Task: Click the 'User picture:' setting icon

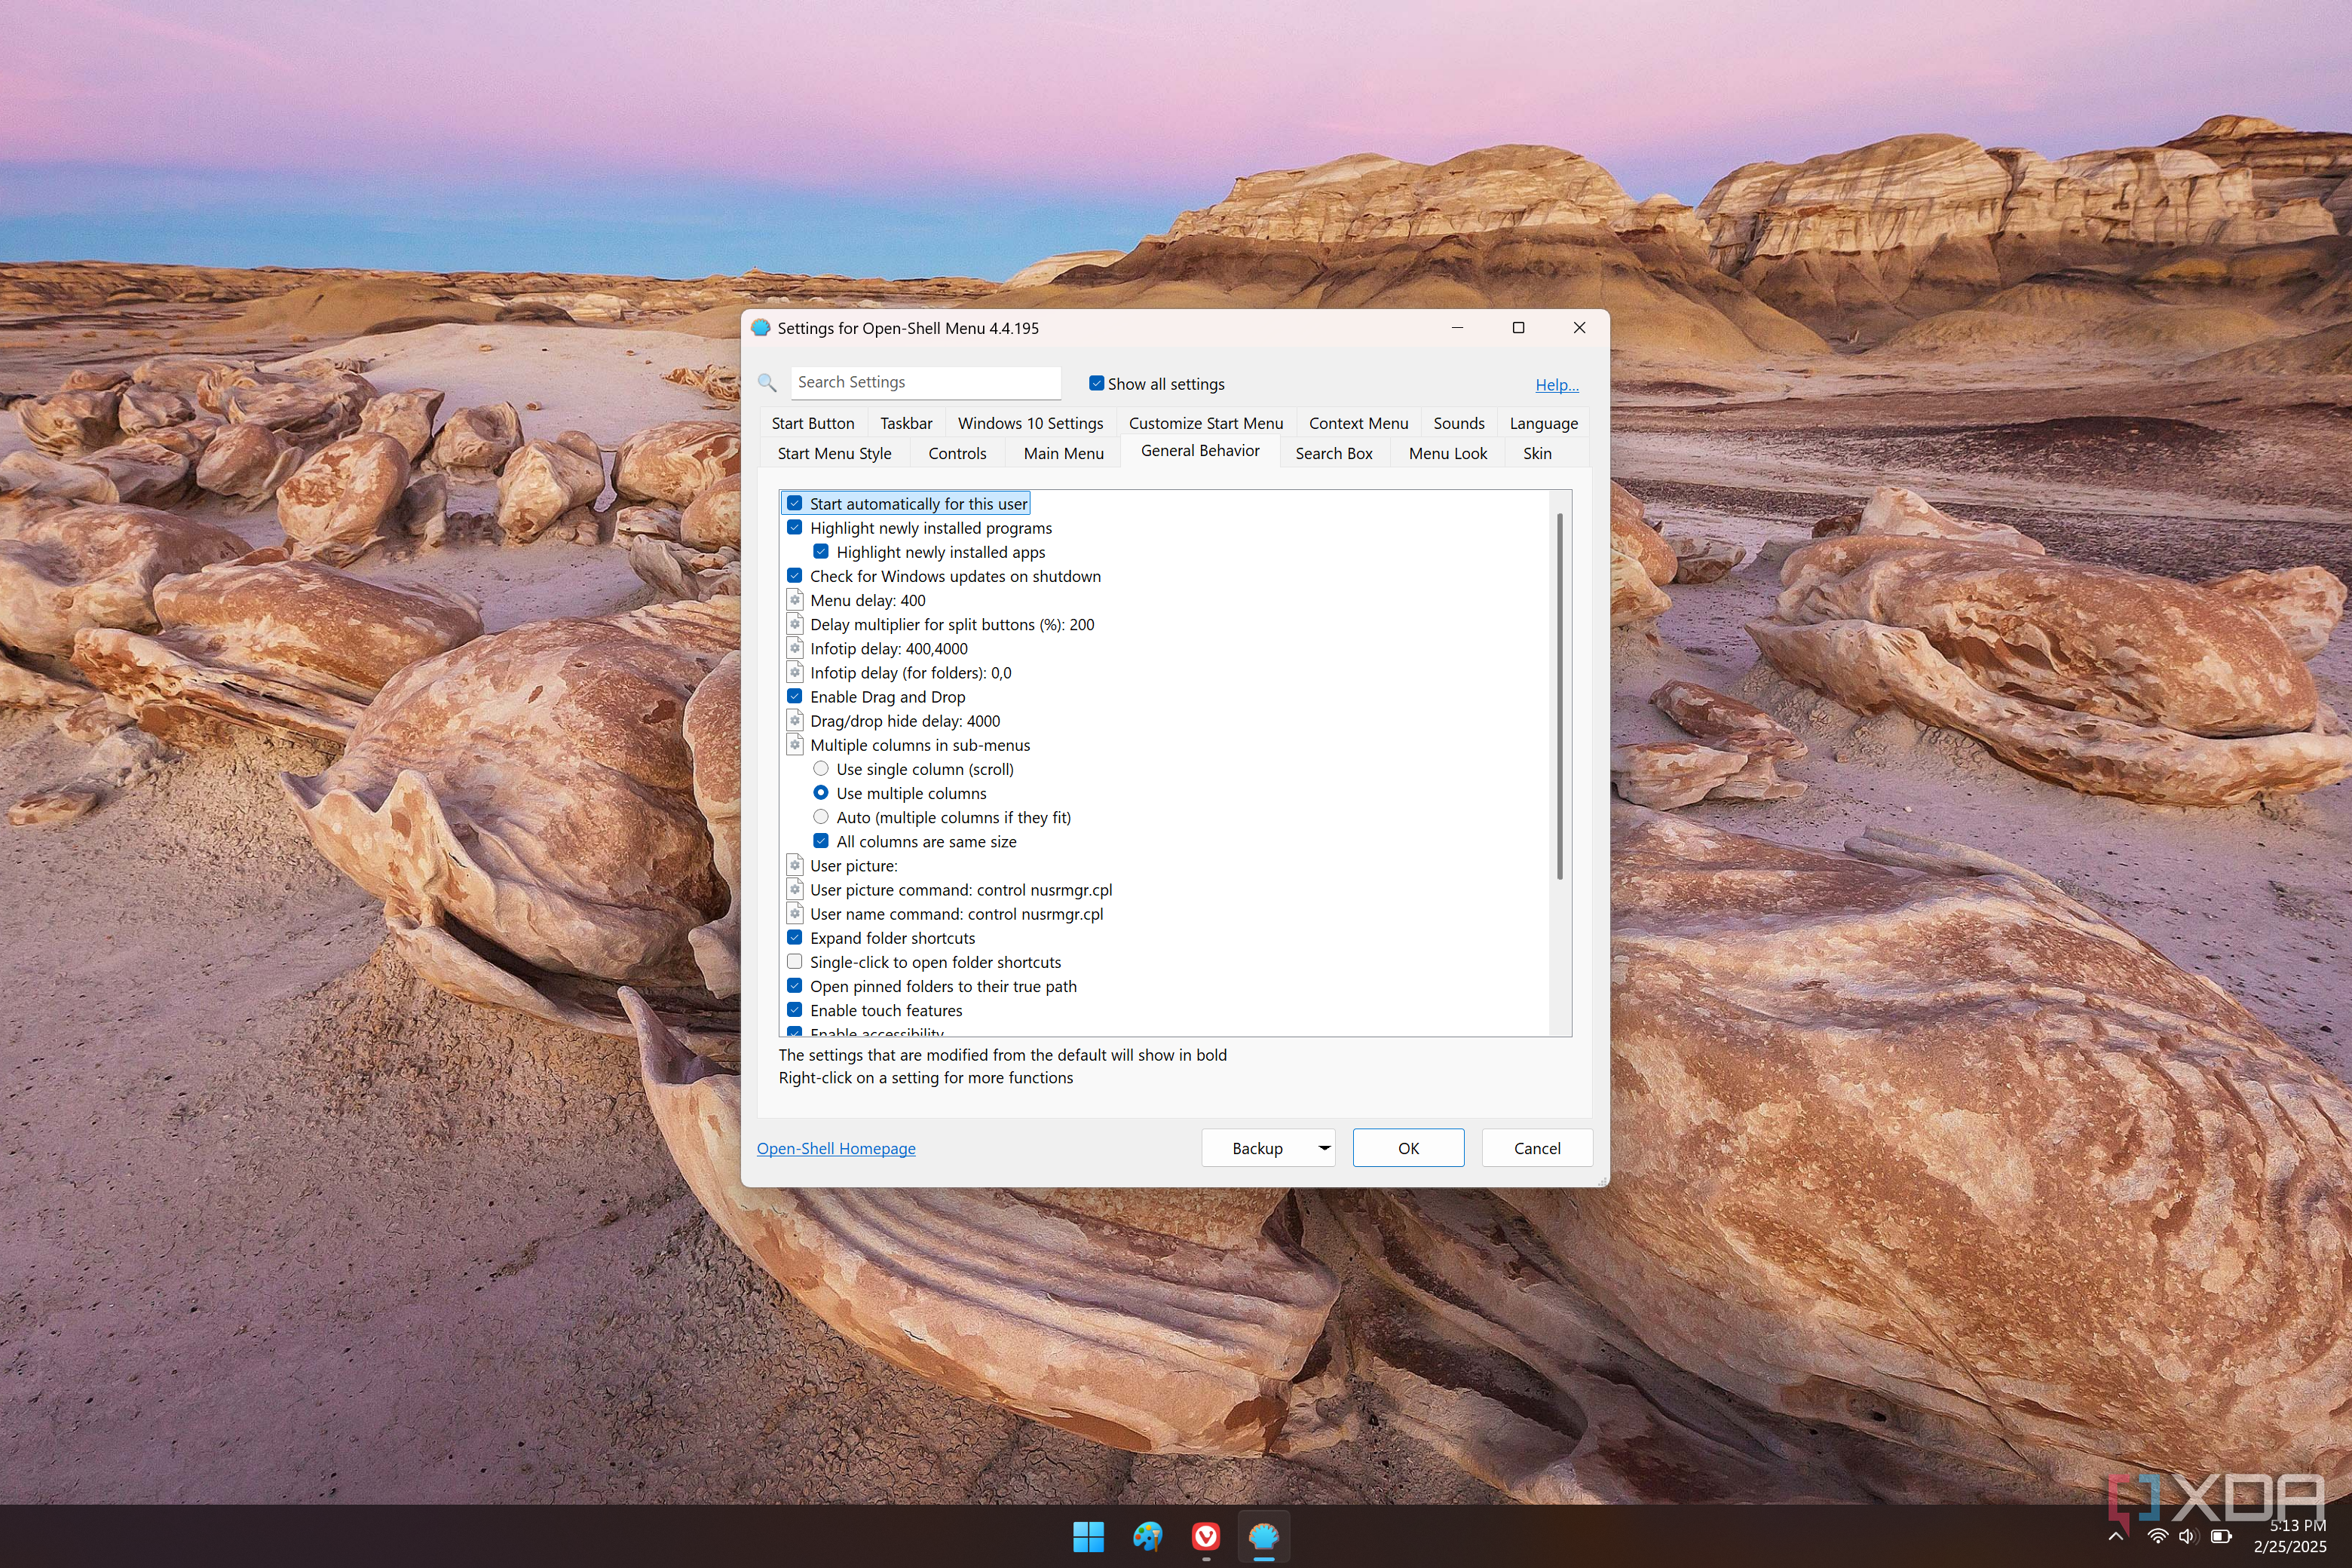Action: tap(795, 865)
